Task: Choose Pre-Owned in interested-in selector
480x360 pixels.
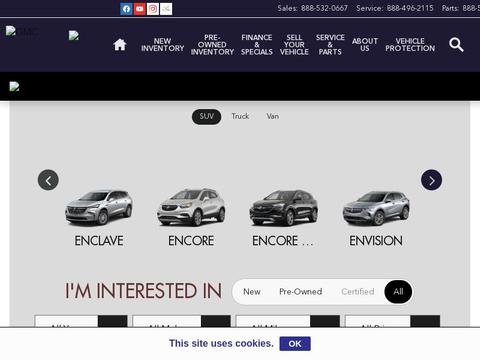Action: point(300,292)
